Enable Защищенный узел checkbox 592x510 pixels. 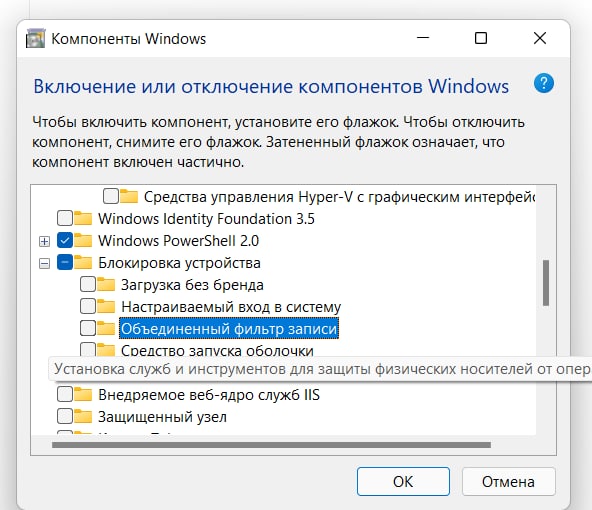pyautogui.click(x=65, y=416)
